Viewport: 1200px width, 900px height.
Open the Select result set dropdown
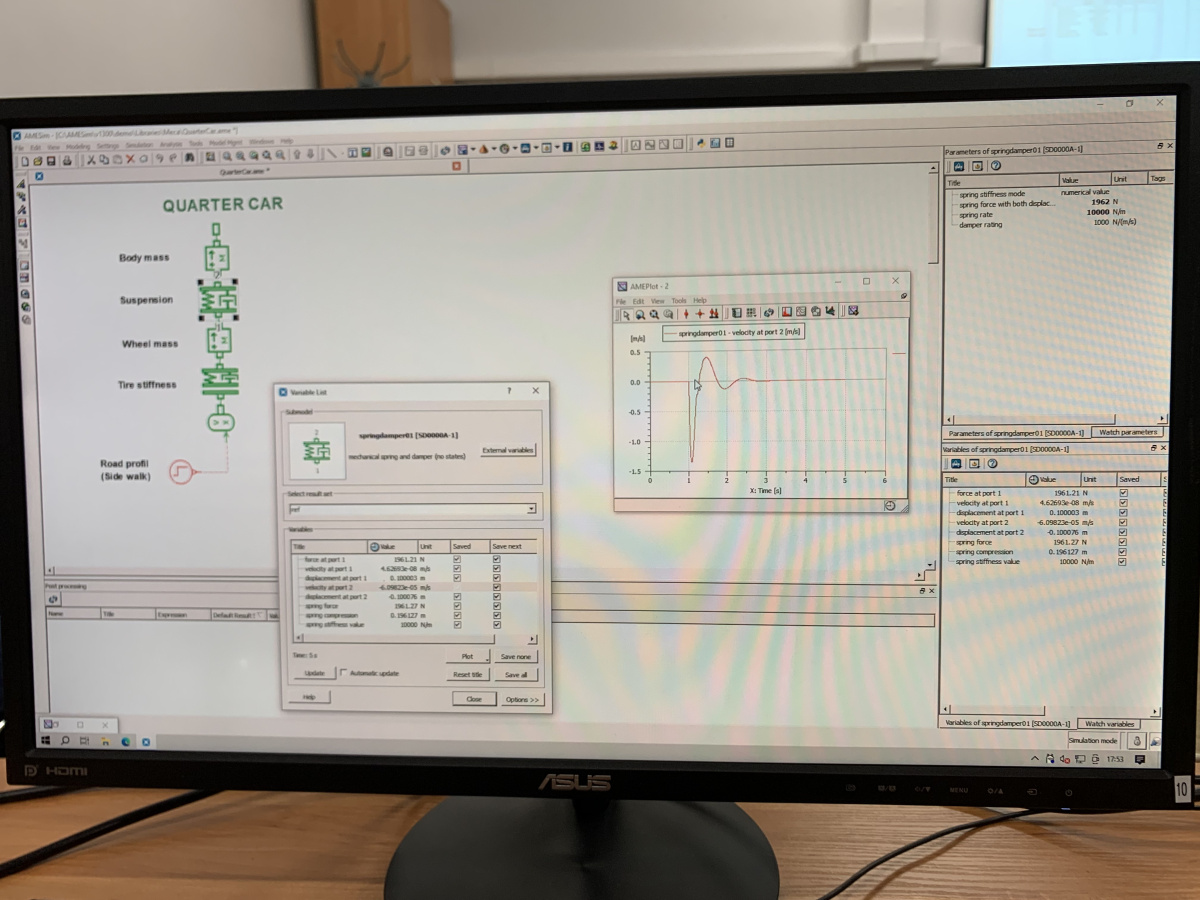530,509
